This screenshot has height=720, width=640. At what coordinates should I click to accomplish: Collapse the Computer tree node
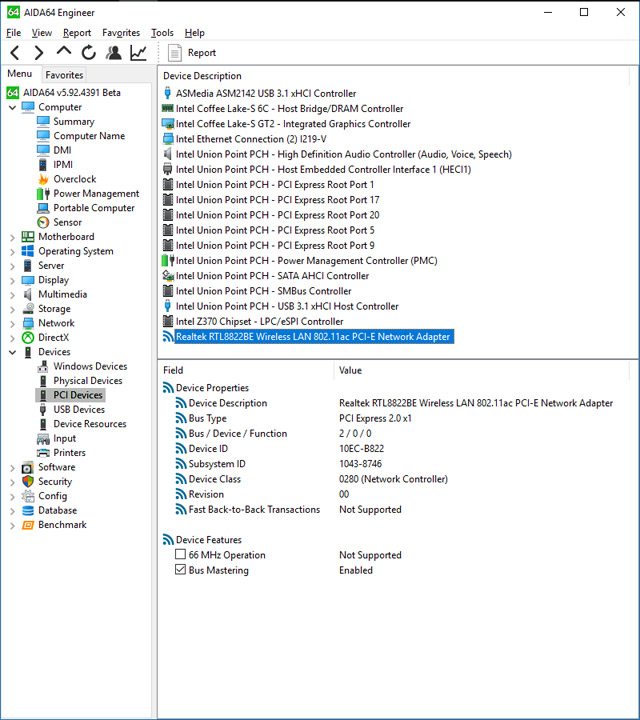(12, 107)
